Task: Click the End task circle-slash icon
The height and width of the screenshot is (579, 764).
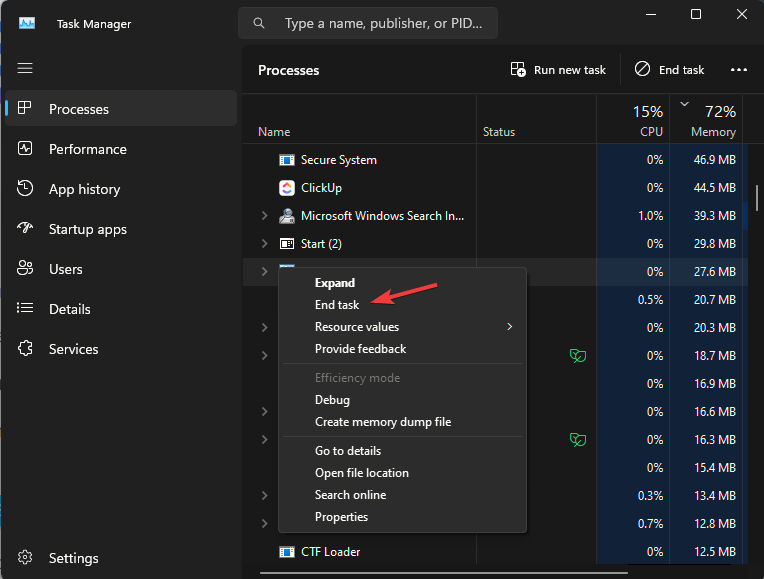Action: click(x=642, y=69)
